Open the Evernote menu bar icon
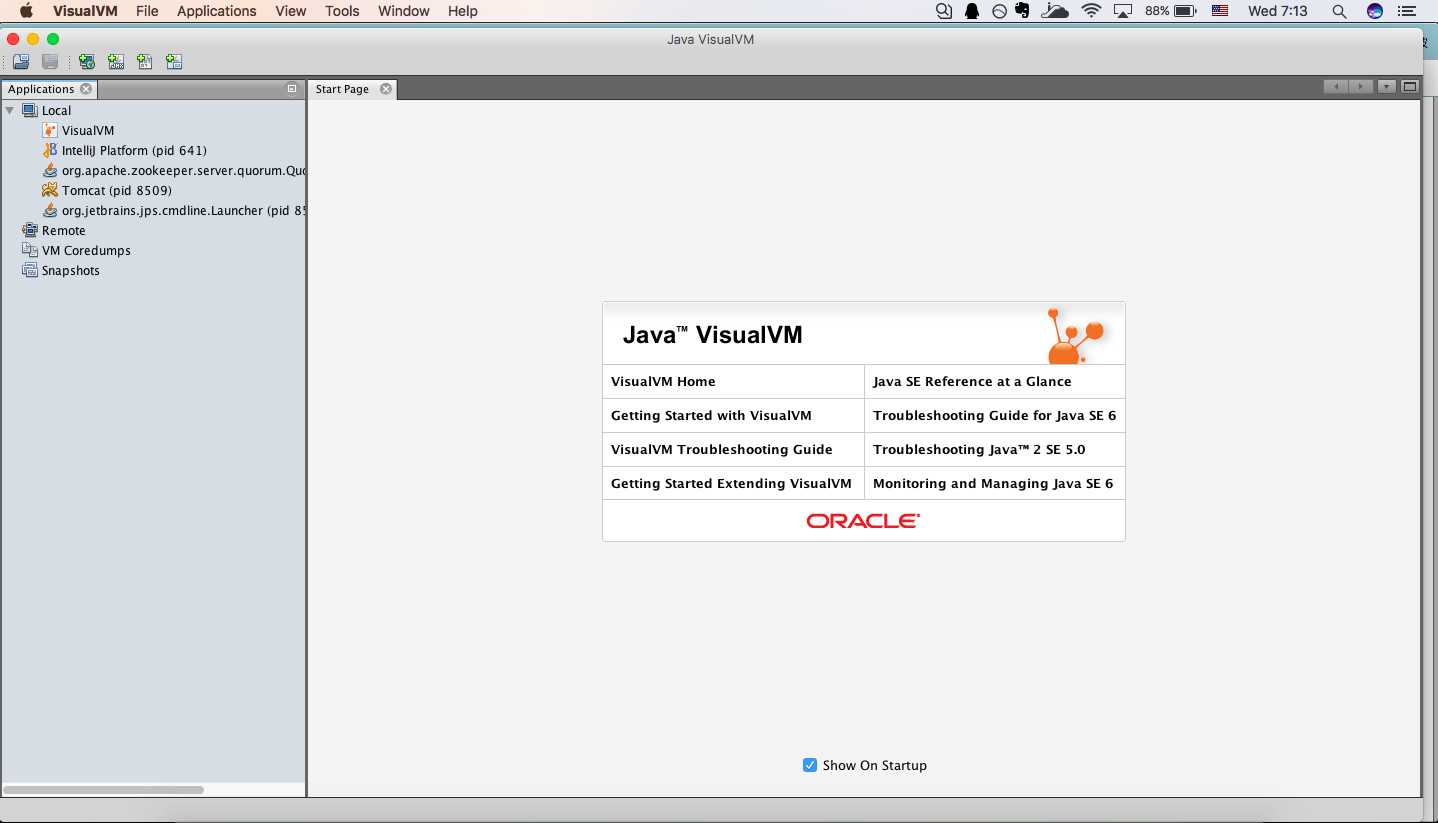The width and height of the screenshot is (1438, 823). point(1022,11)
